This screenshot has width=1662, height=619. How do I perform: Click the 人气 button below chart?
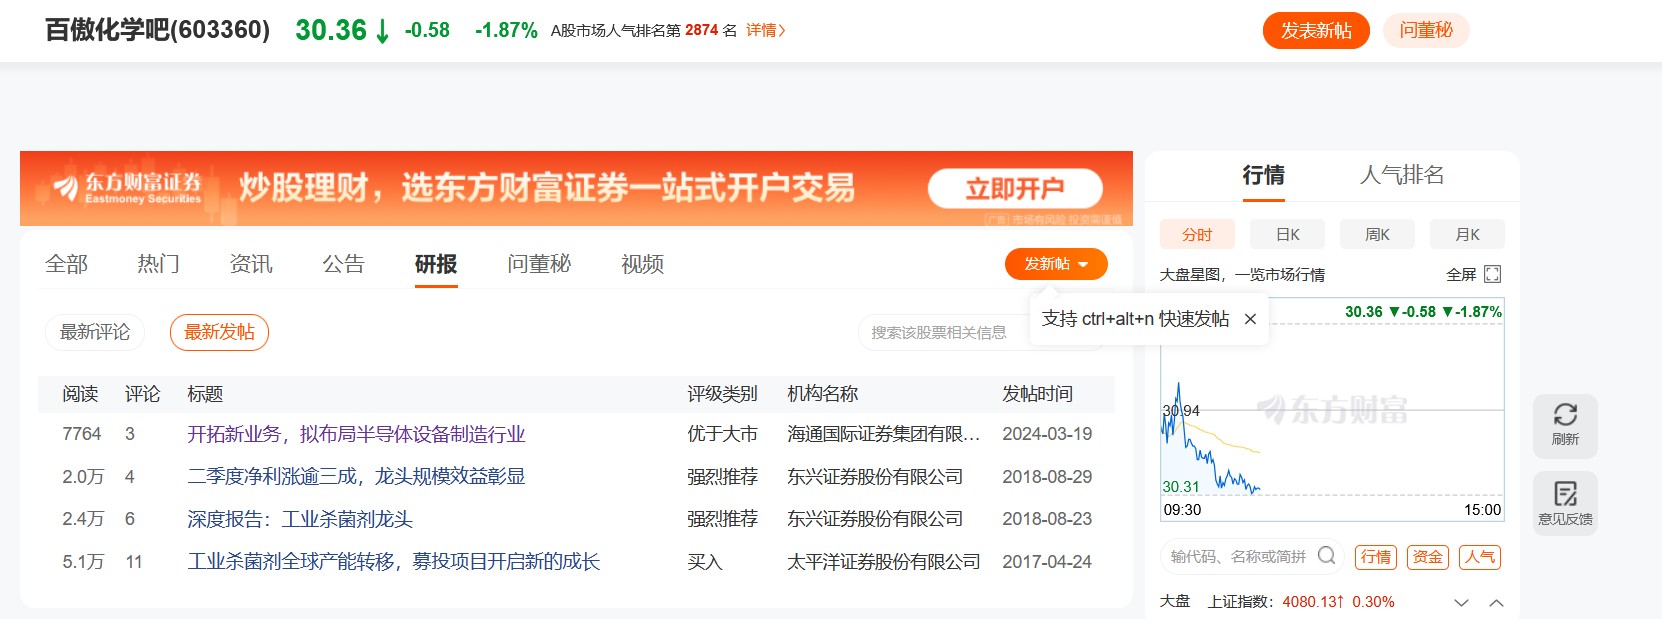pyautogui.click(x=1480, y=557)
